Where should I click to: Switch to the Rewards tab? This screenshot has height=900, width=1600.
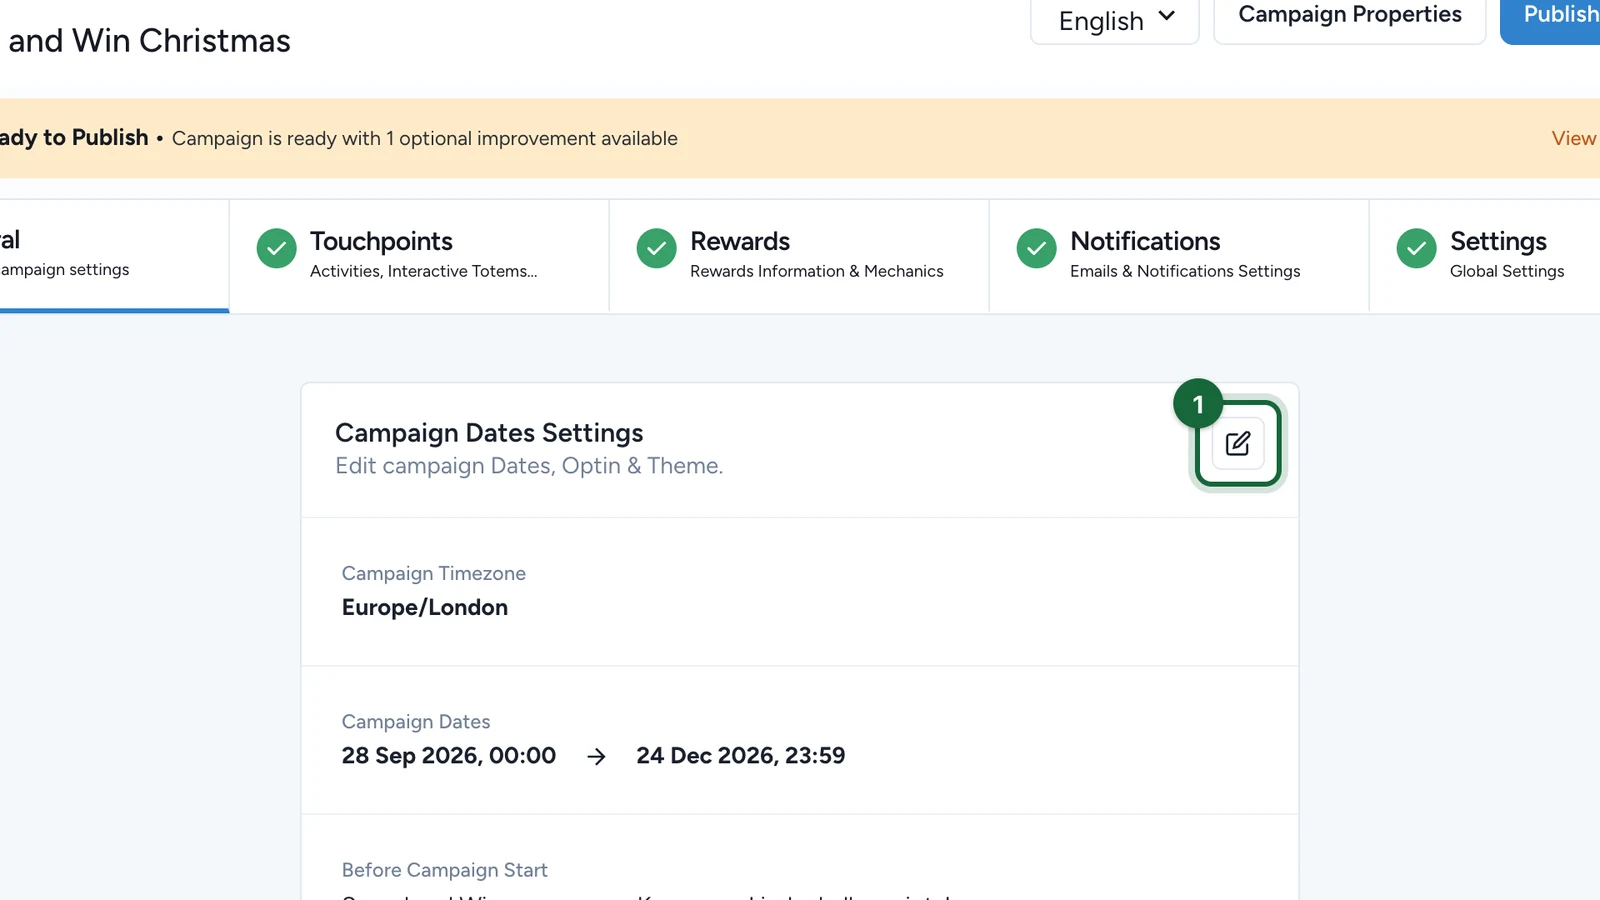pyautogui.click(x=799, y=256)
